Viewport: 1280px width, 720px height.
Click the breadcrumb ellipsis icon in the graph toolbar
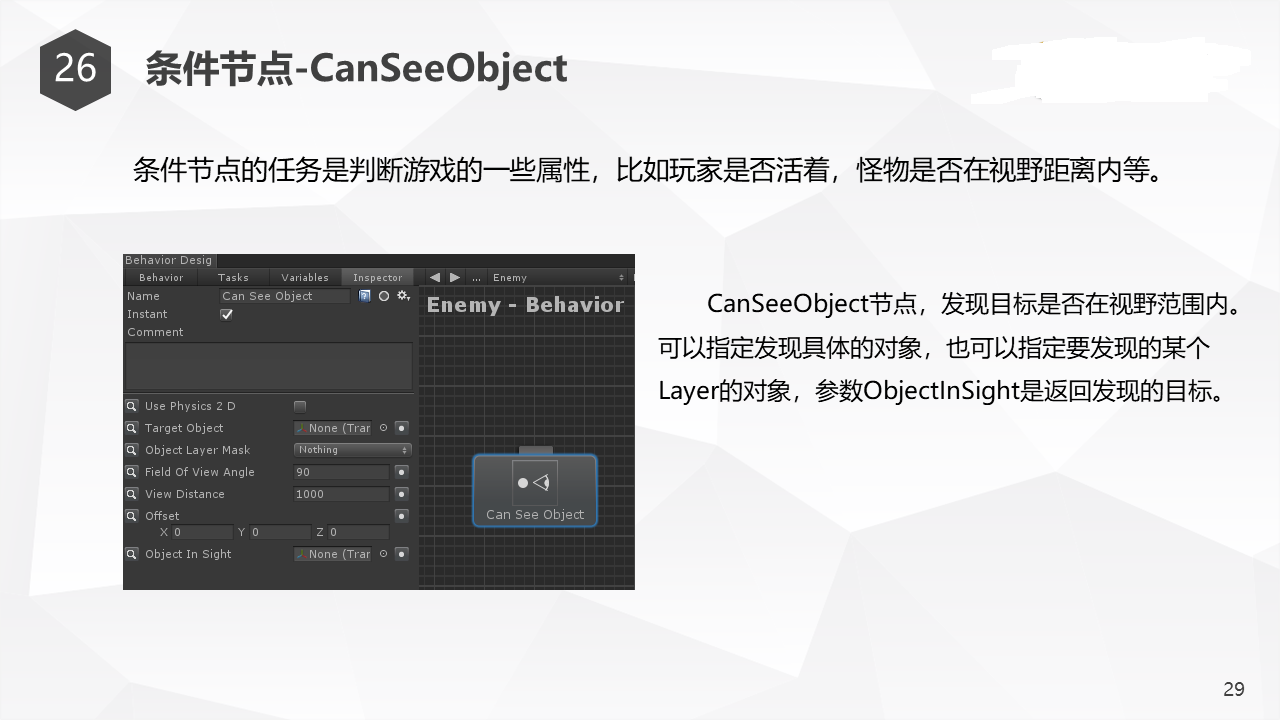tap(476, 277)
